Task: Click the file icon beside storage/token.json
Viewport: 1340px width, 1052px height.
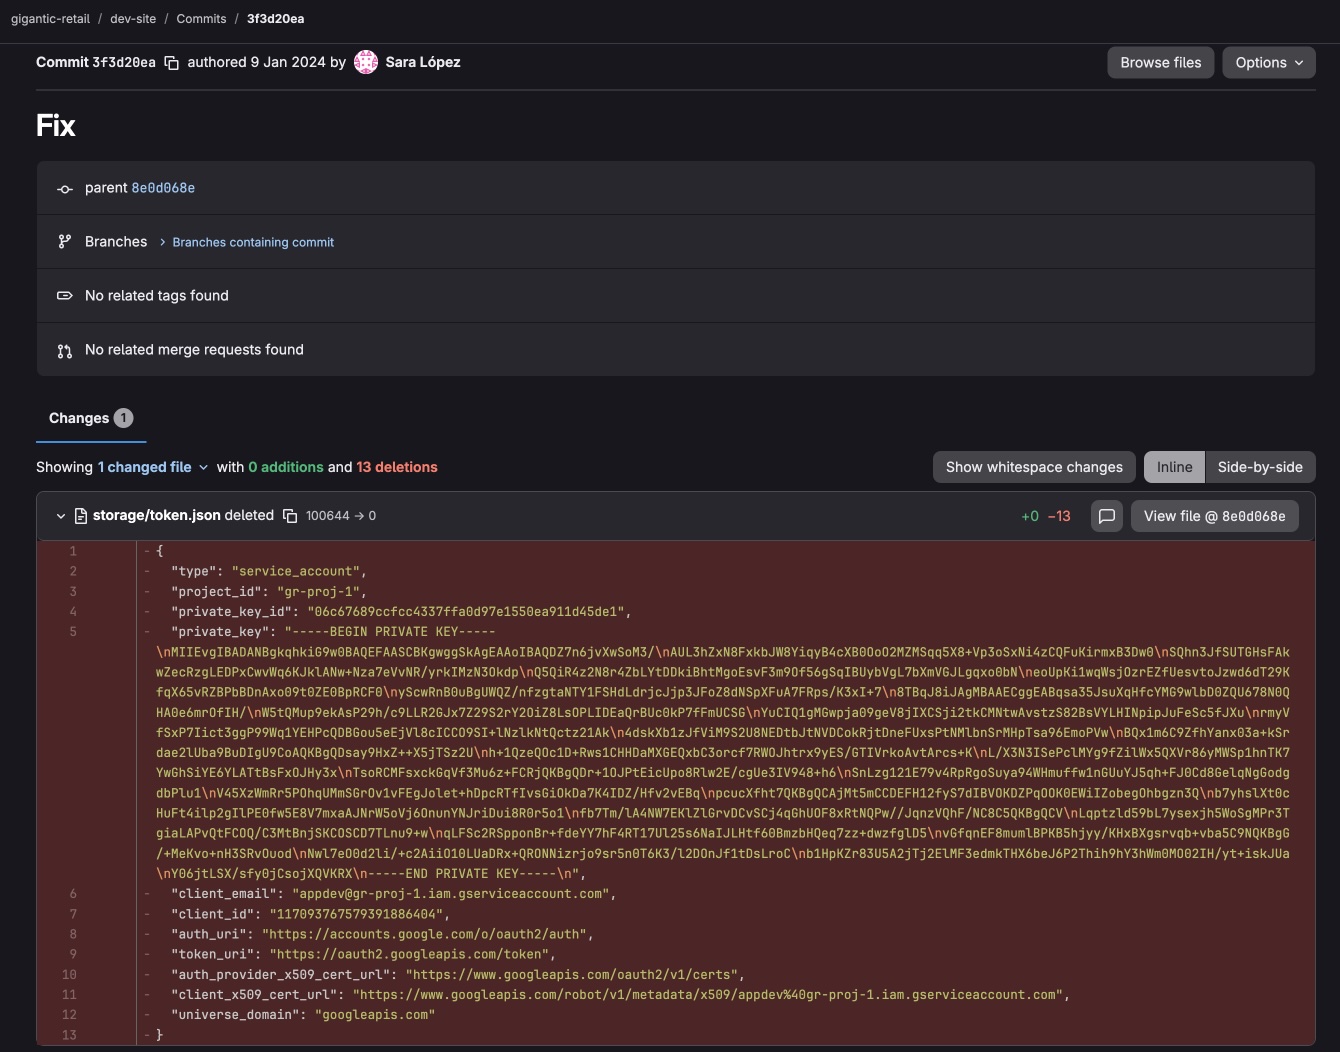Action: [x=82, y=515]
